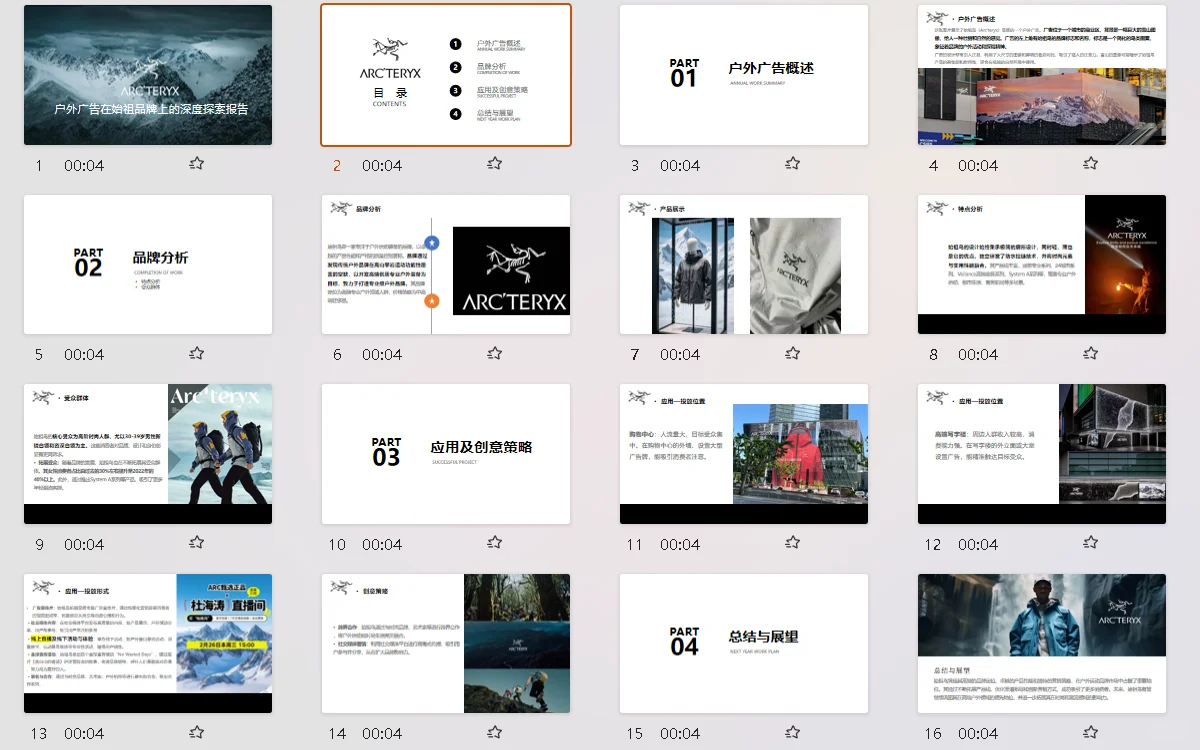Screen dimensions: 1200x750
Task: Click the slide number 2 label
Action: point(337,166)
